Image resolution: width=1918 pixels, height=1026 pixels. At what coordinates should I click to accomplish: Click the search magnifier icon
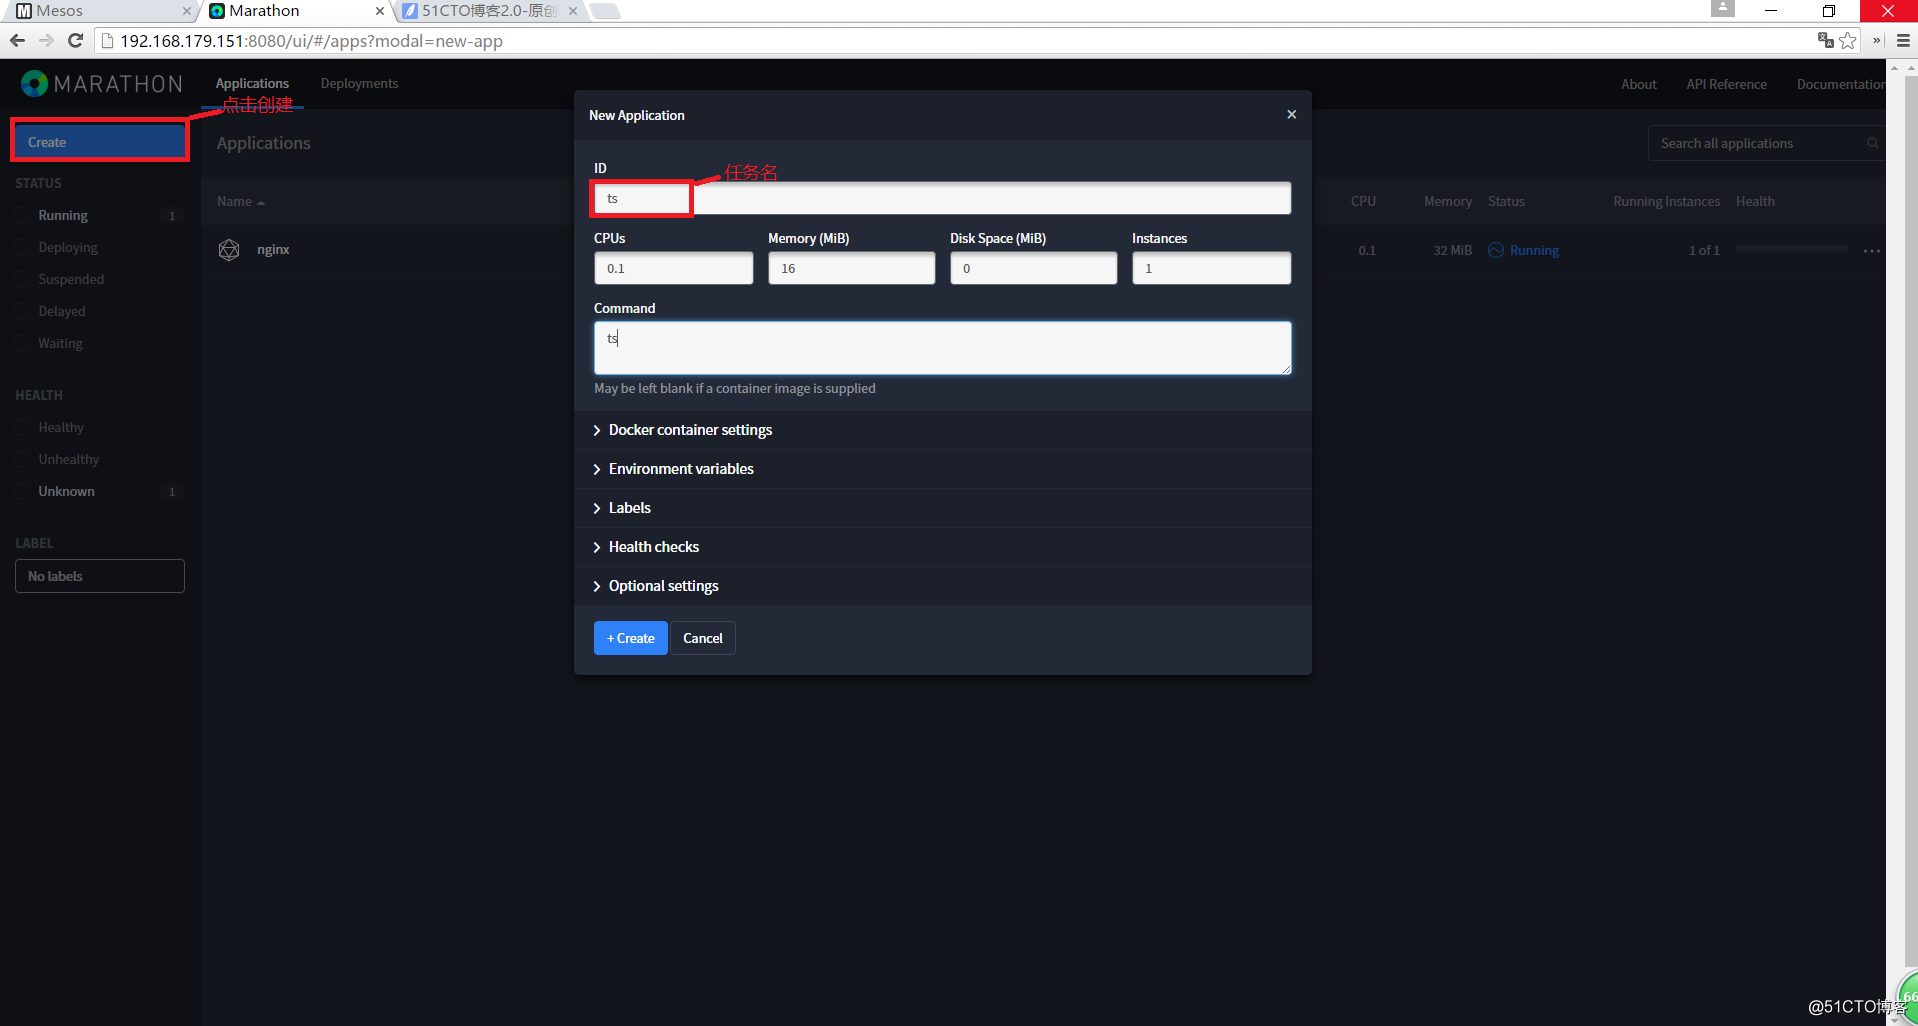pos(1872,144)
